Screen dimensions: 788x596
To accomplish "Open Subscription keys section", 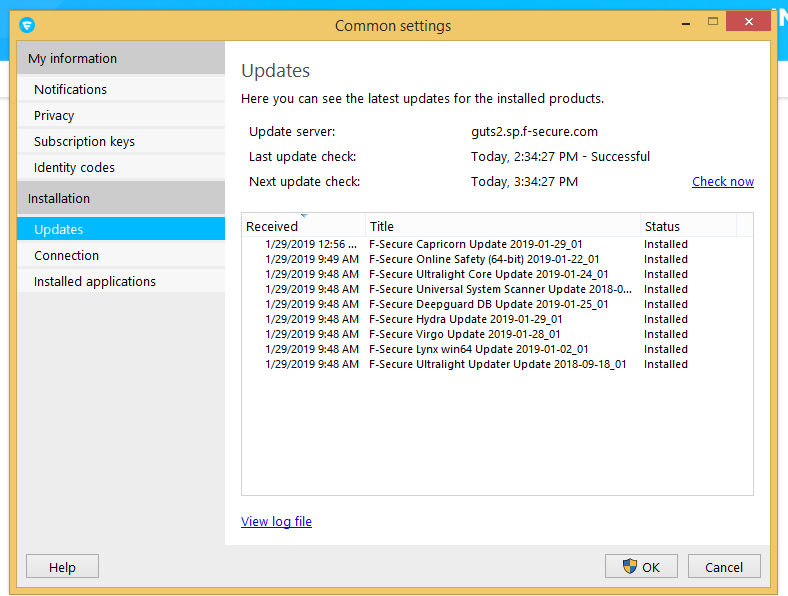I will (x=84, y=141).
